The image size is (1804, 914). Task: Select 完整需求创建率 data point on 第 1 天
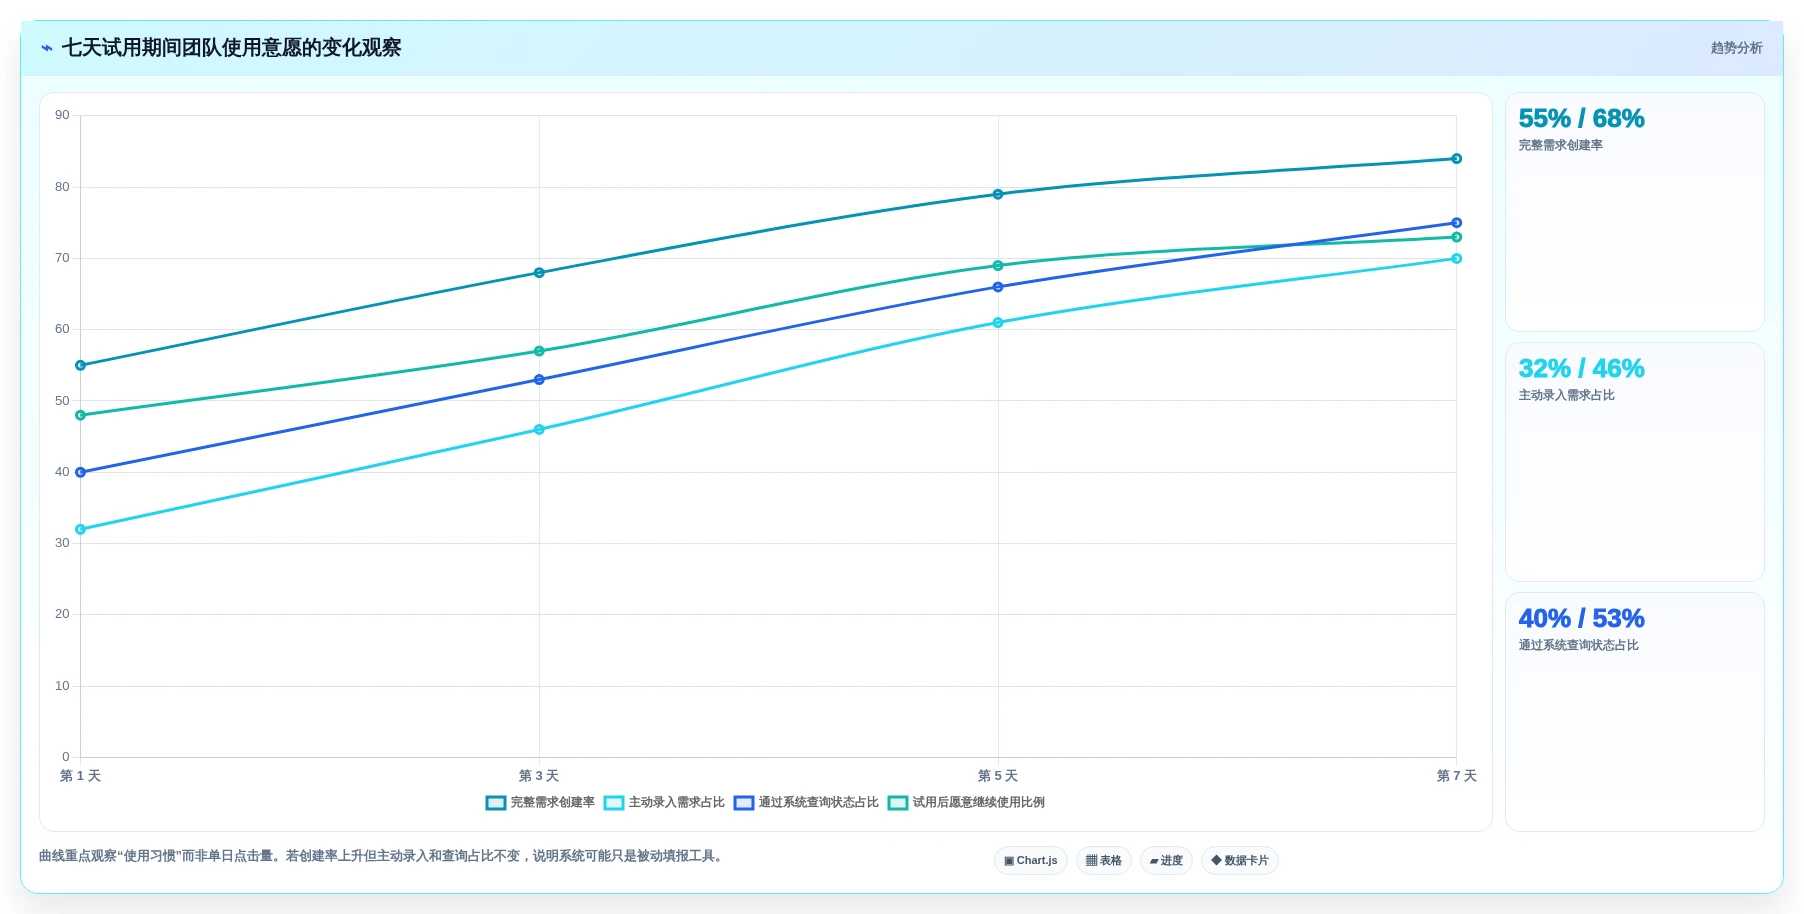pos(81,365)
